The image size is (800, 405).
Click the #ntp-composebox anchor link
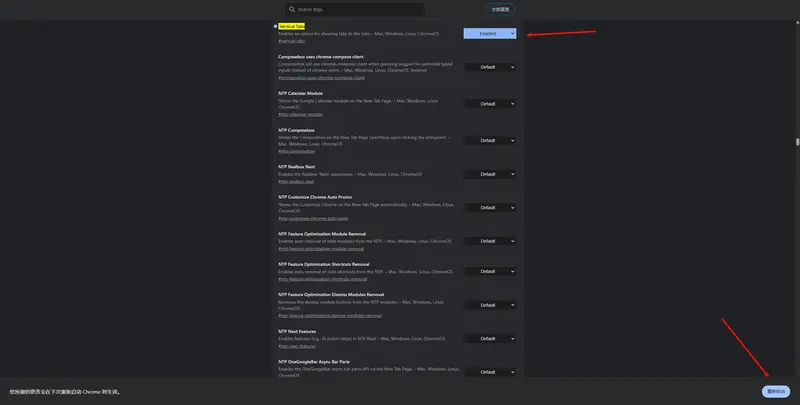click(296, 151)
